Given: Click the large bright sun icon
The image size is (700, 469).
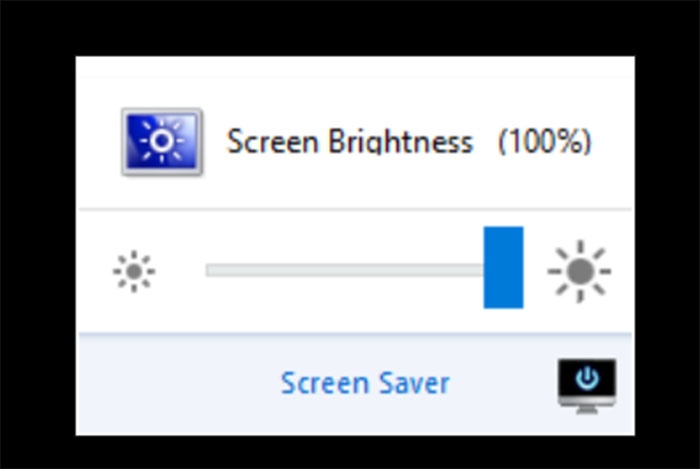Looking at the screenshot, I should [x=579, y=270].
